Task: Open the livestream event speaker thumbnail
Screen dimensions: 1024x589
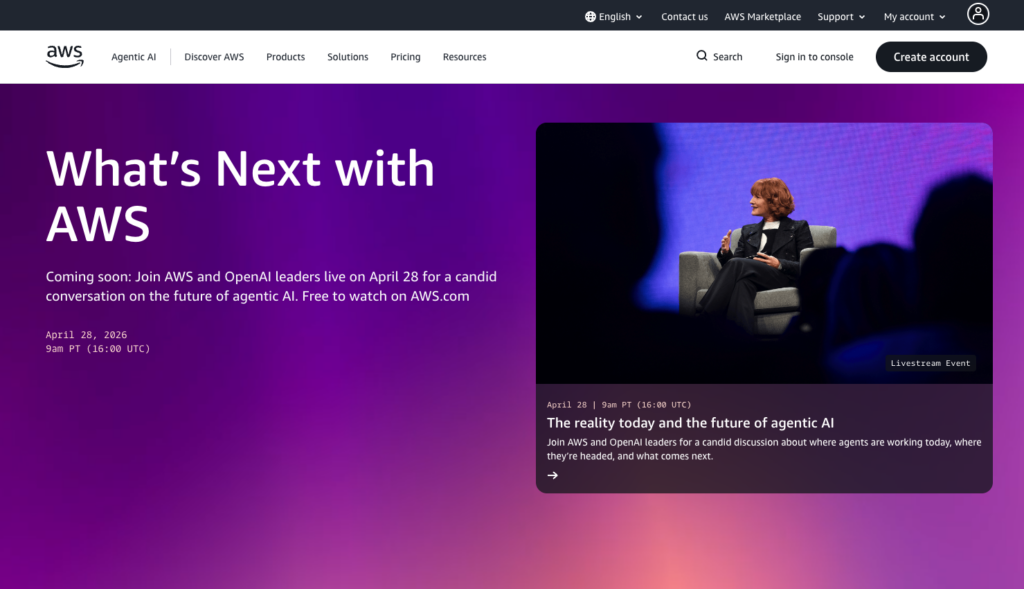Action: pyautogui.click(x=764, y=253)
